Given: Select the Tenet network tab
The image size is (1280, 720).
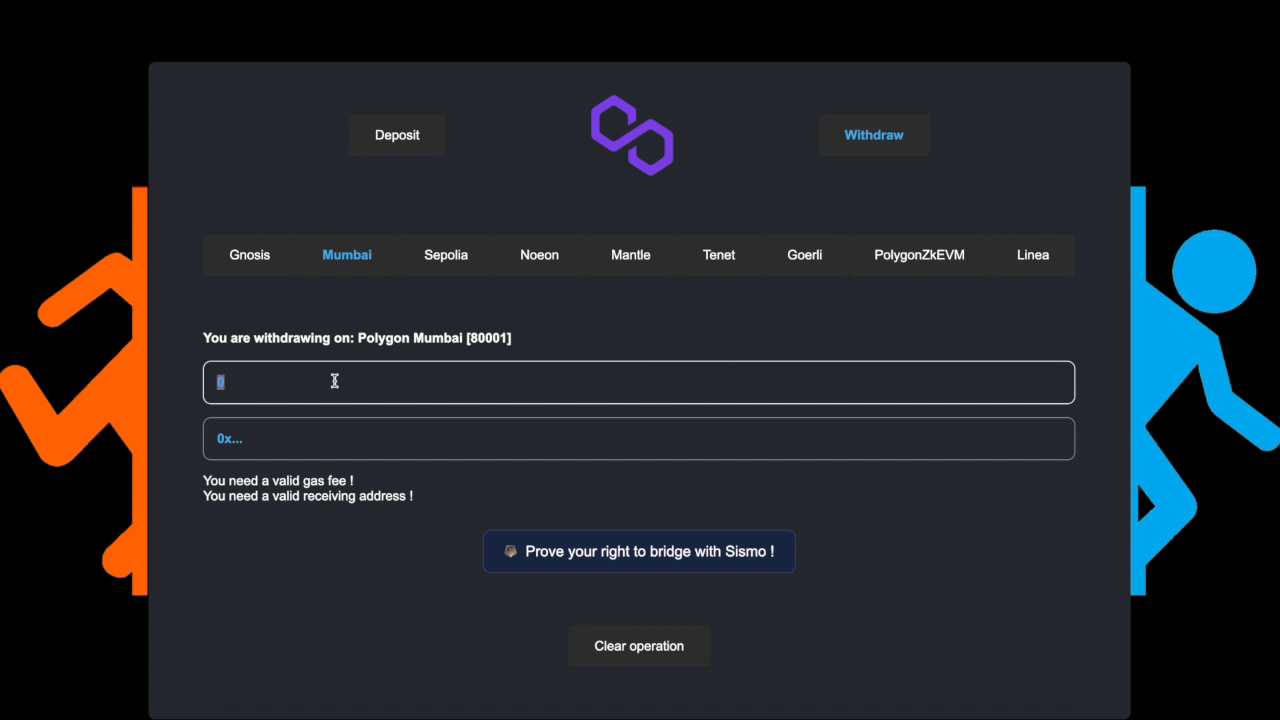Looking at the screenshot, I should 719,255.
